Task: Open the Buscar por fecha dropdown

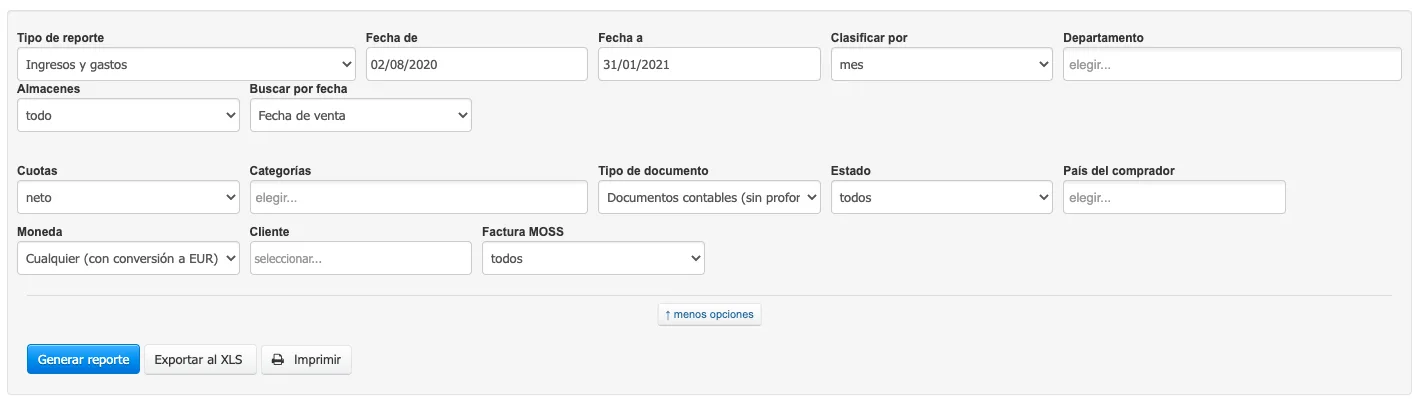Action: 360,115
